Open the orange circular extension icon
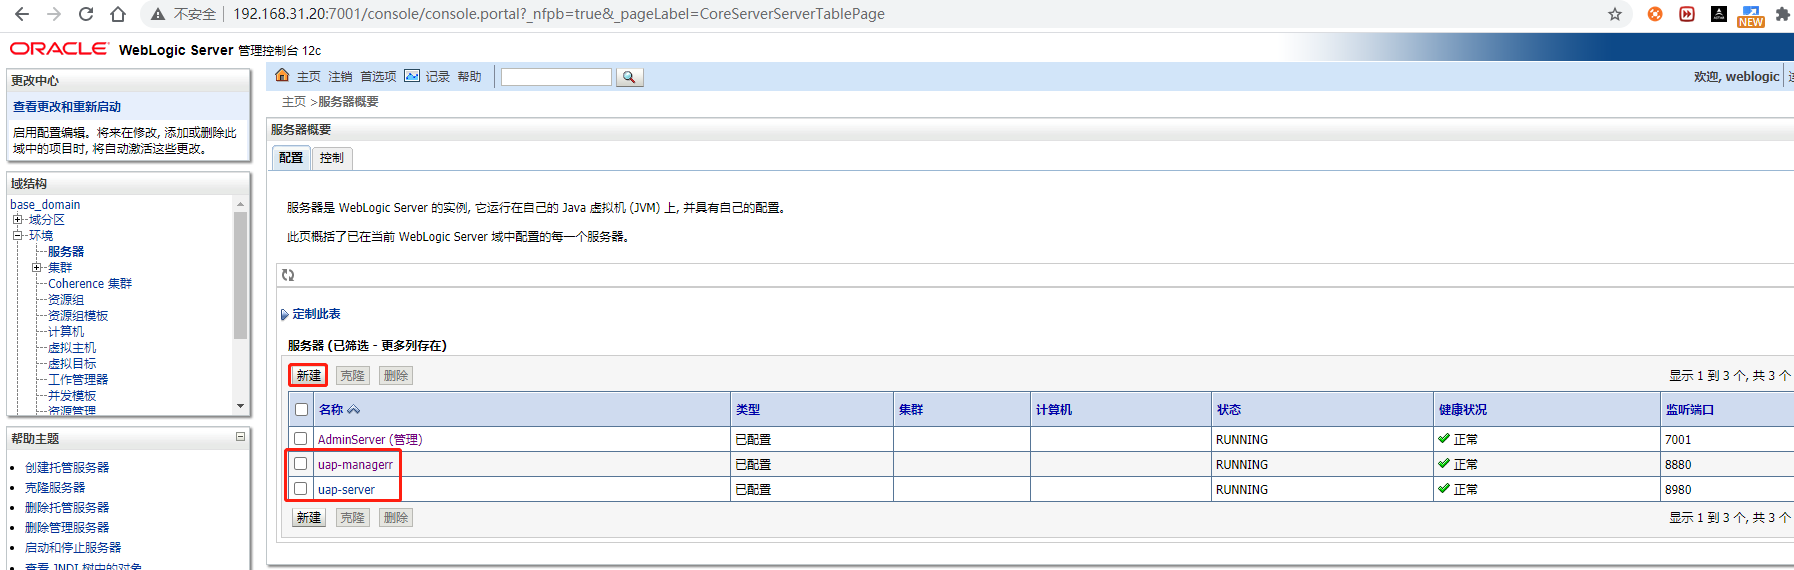This screenshot has height=570, width=1794. pos(1655,14)
